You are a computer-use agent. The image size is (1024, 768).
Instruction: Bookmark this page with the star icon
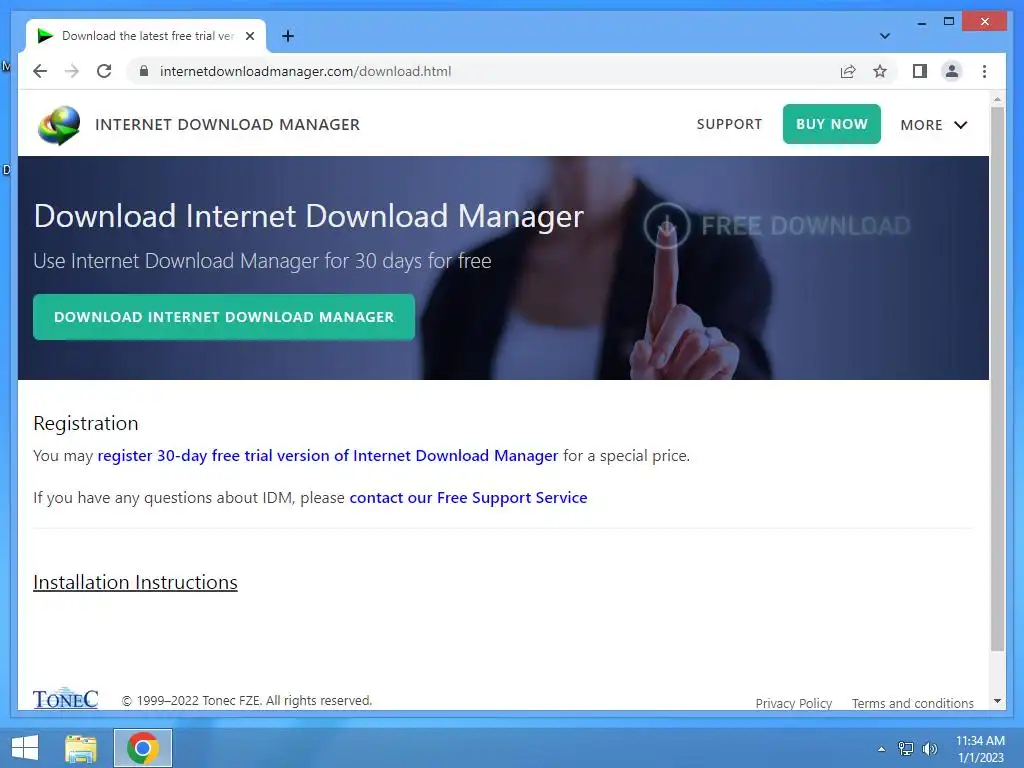[x=880, y=71]
